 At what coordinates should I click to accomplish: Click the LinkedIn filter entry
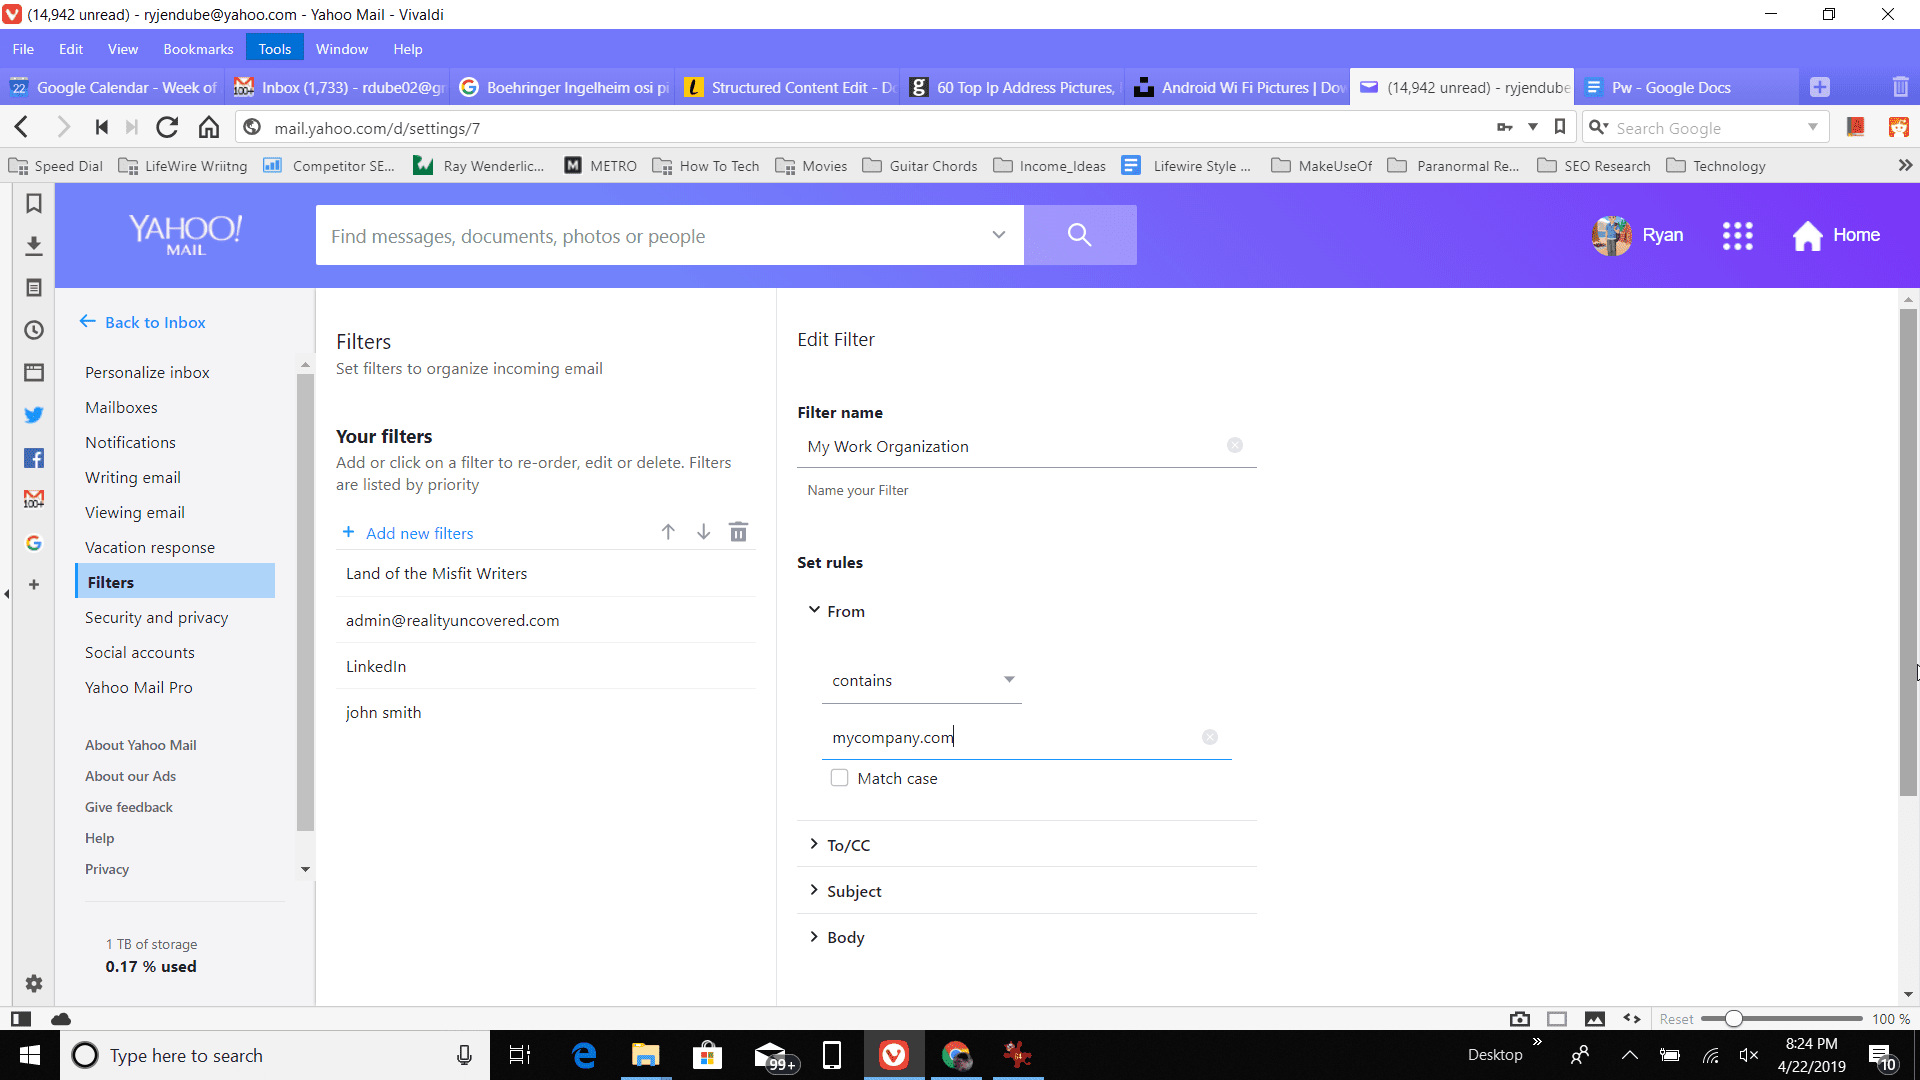pyautogui.click(x=375, y=666)
